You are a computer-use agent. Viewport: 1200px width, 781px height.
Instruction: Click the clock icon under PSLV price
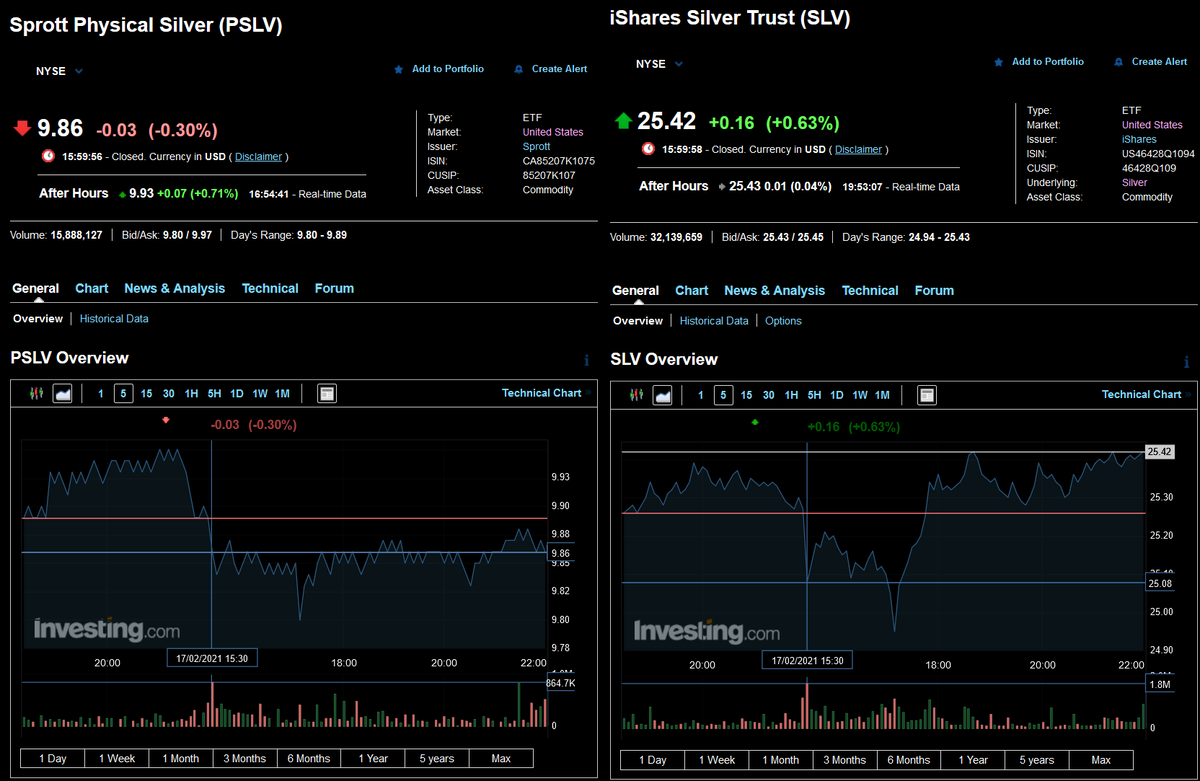point(48,156)
